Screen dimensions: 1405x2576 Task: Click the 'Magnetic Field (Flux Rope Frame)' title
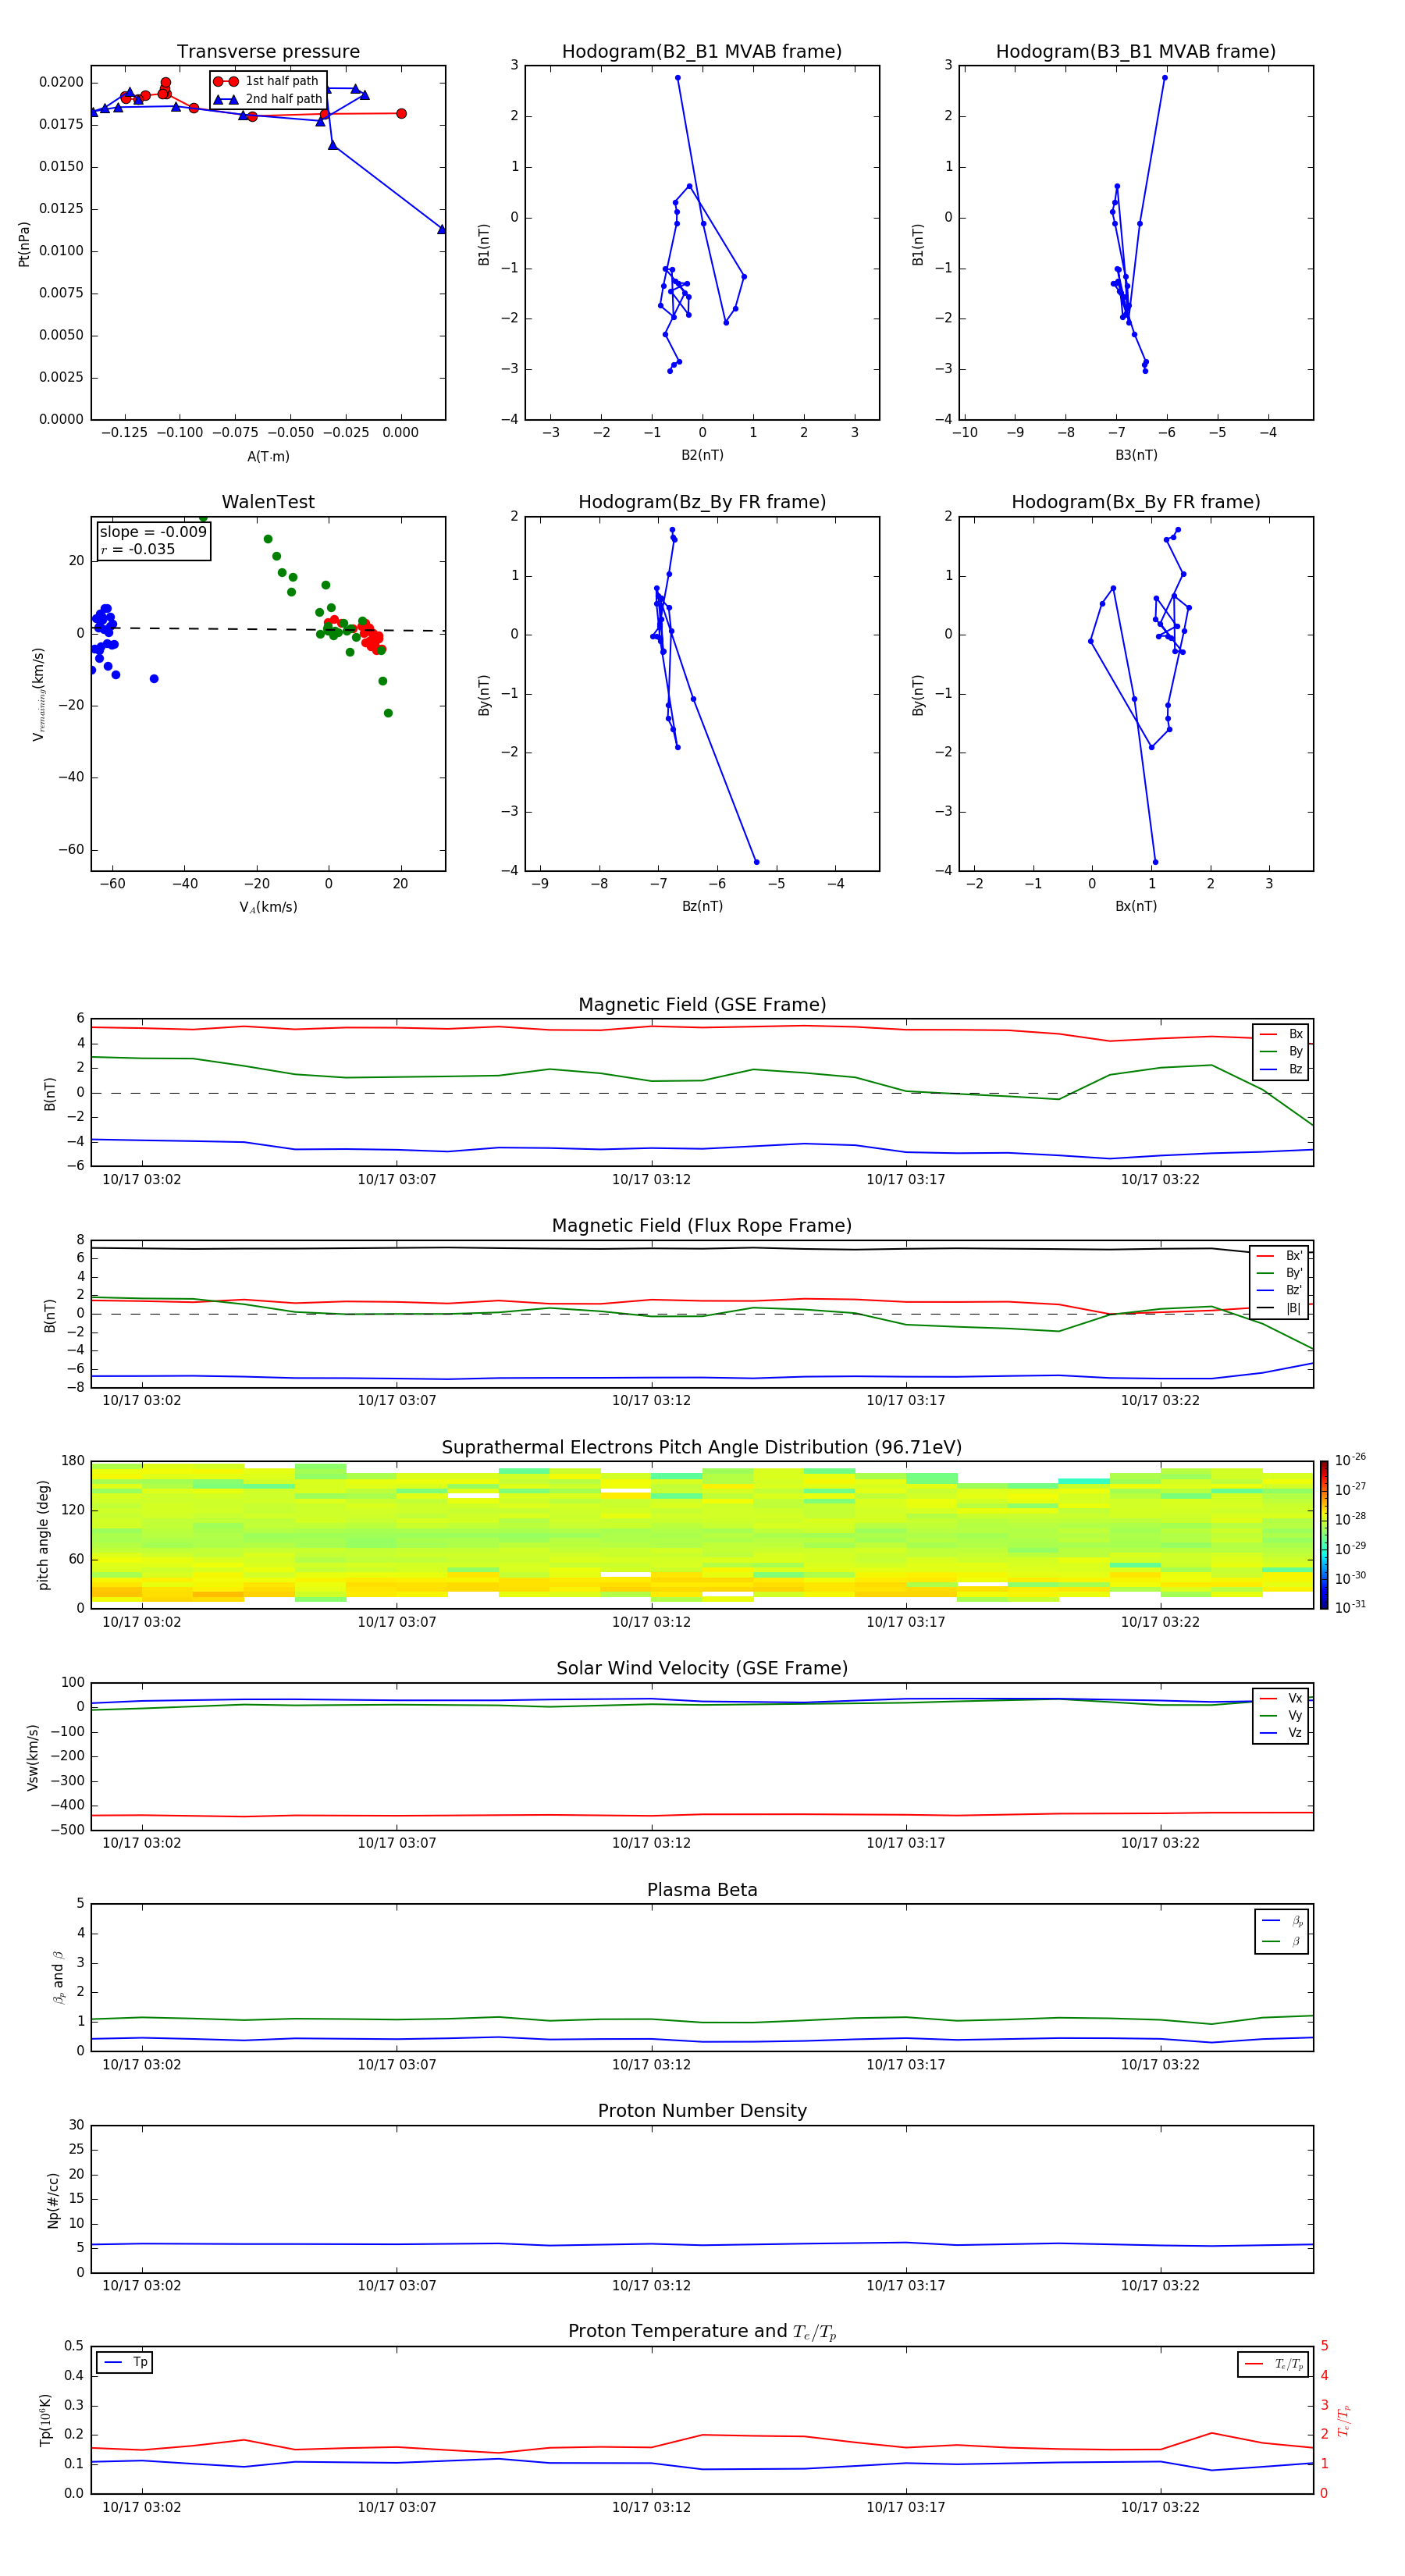tap(702, 1226)
